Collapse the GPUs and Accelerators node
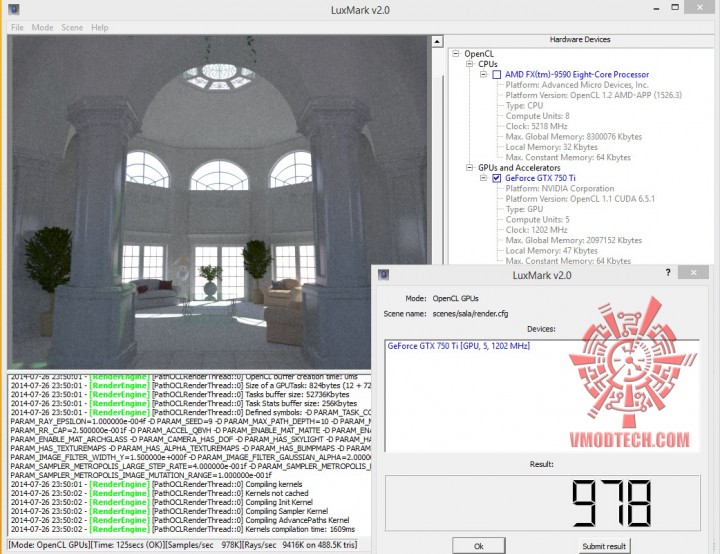Image resolution: width=720 pixels, height=554 pixels. pos(469,168)
